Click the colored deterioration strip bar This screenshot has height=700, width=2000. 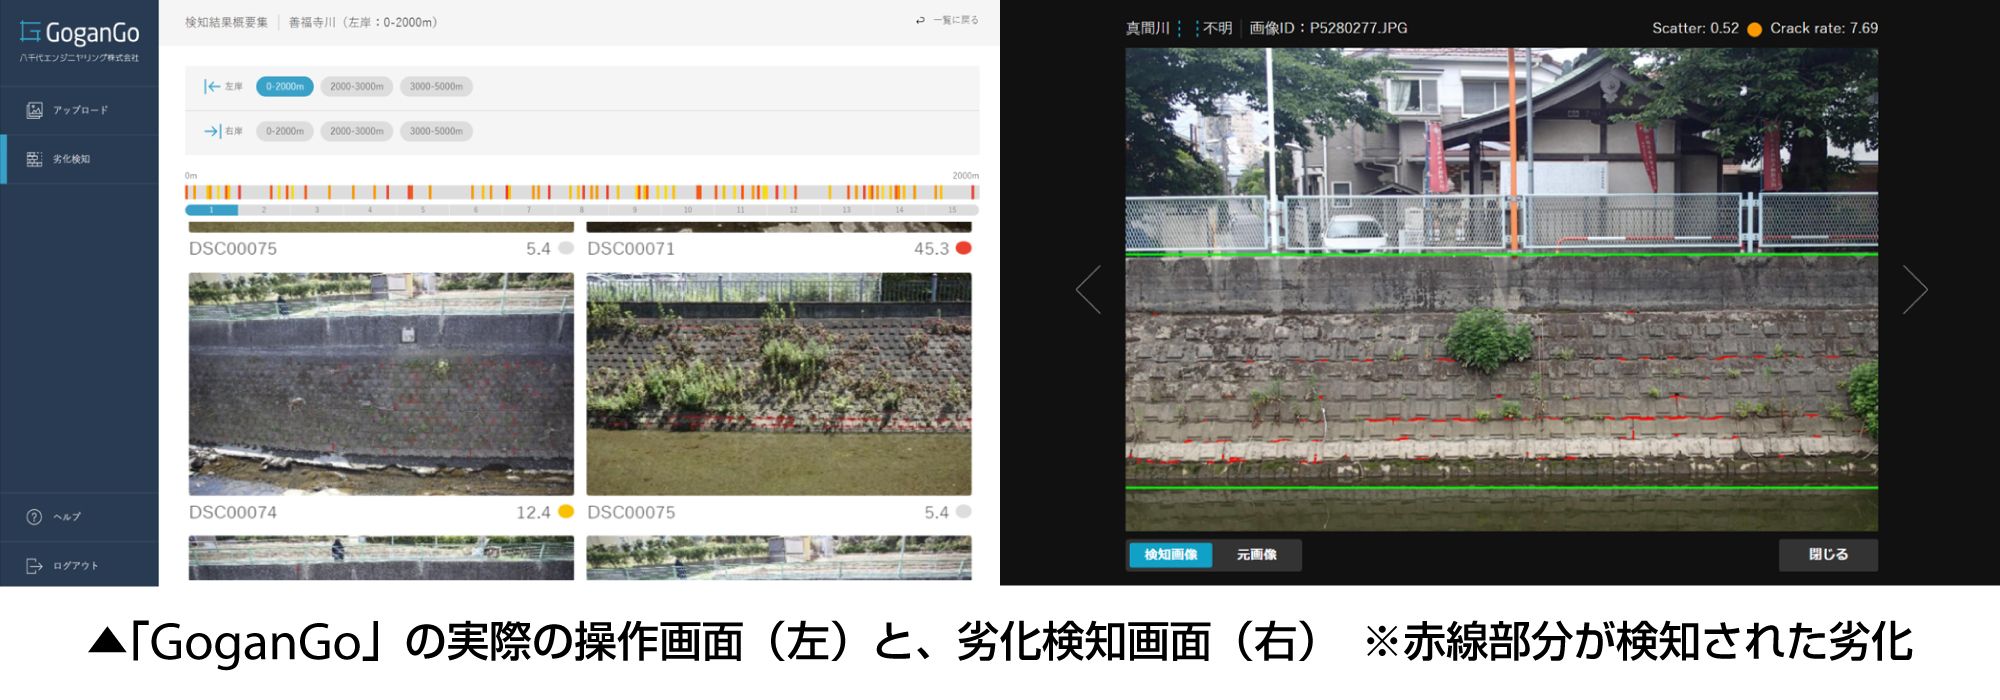coord(582,192)
